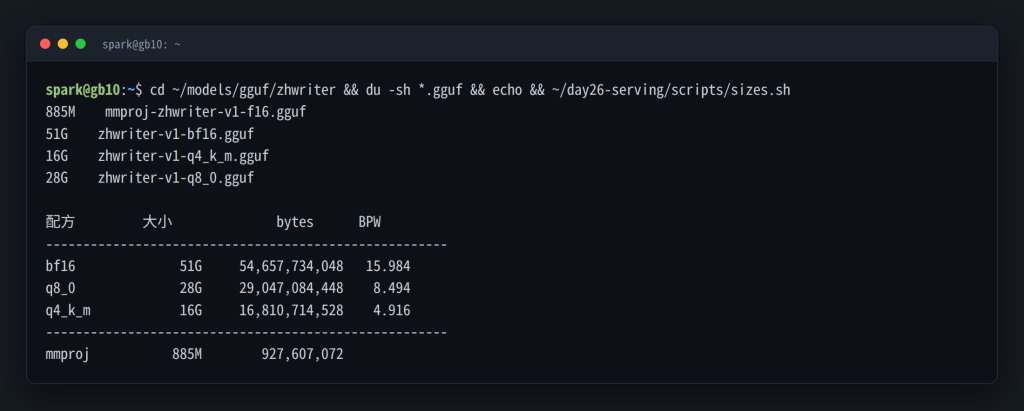This screenshot has height=411, width=1024.
Task: Click the zhwriter-v1-q4_k_m.gguf filename
Action: [x=184, y=156]
